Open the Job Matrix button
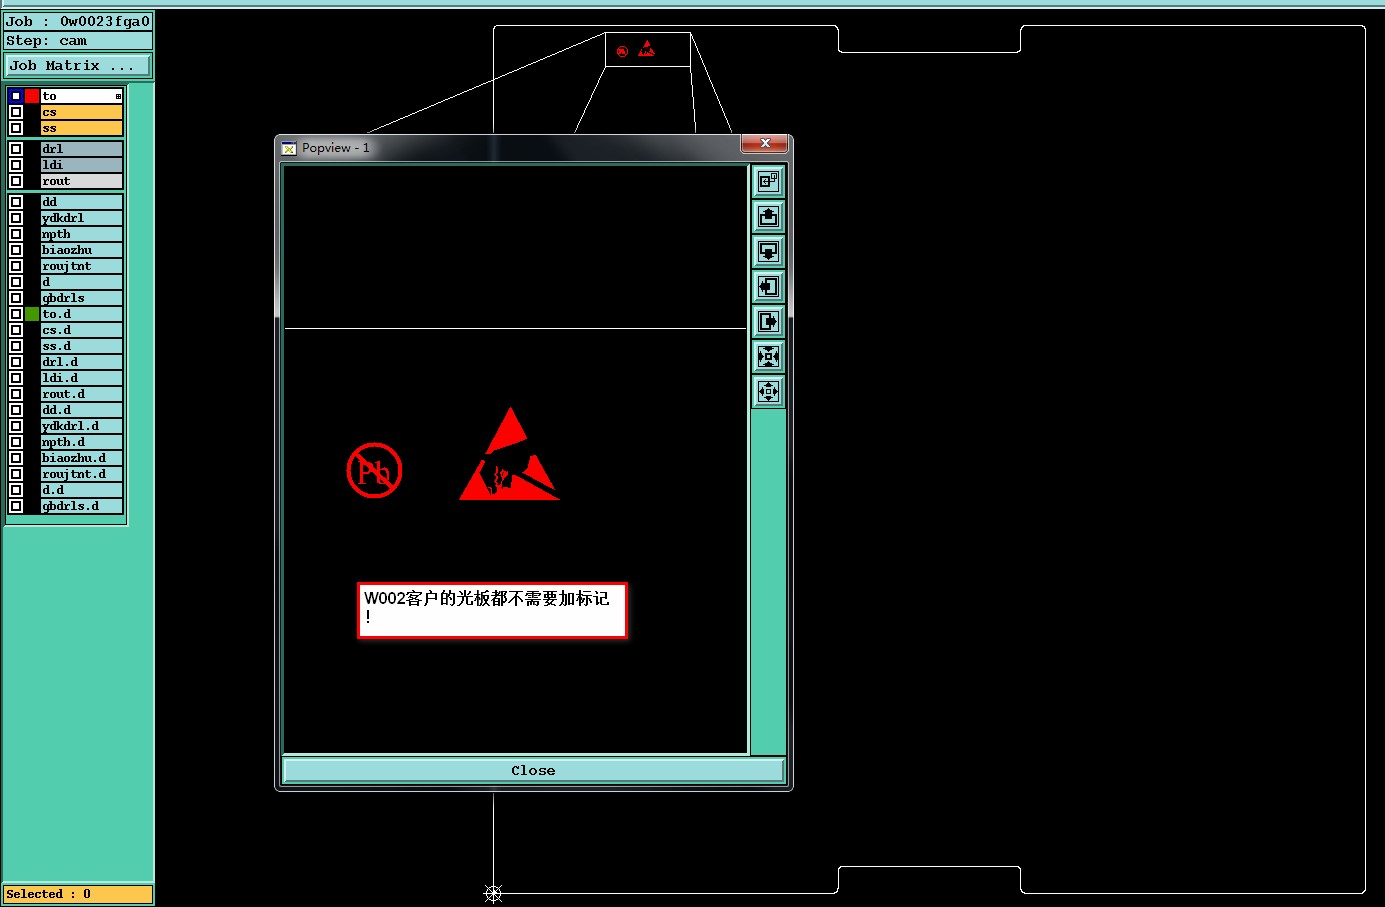This screenshot has width=1385, height=907. pos(78,66)
